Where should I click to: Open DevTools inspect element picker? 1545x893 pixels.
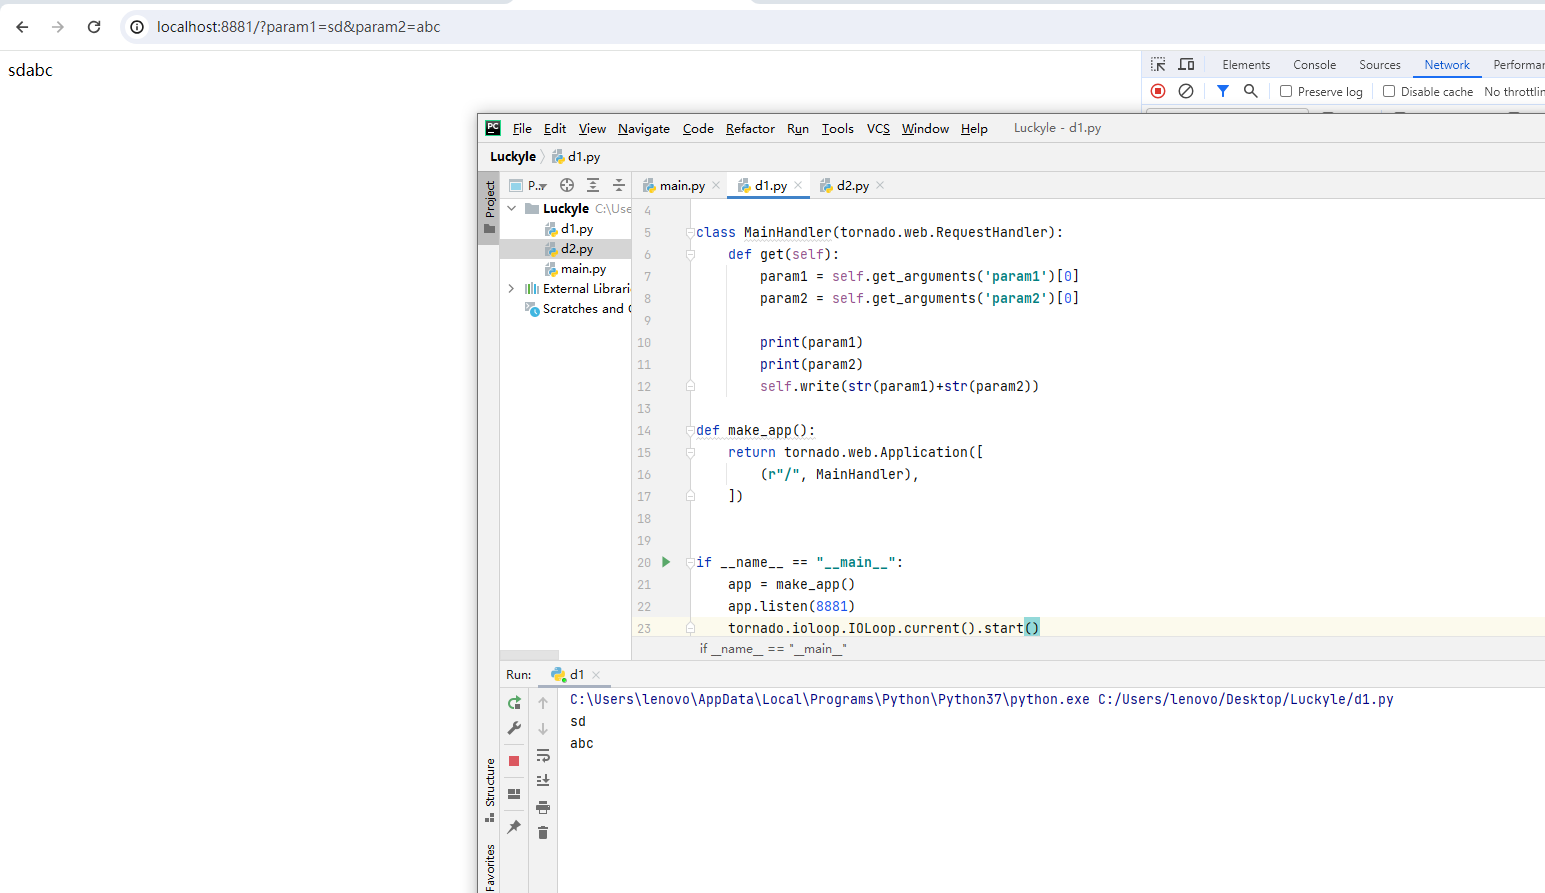(x=1158, y=65)
